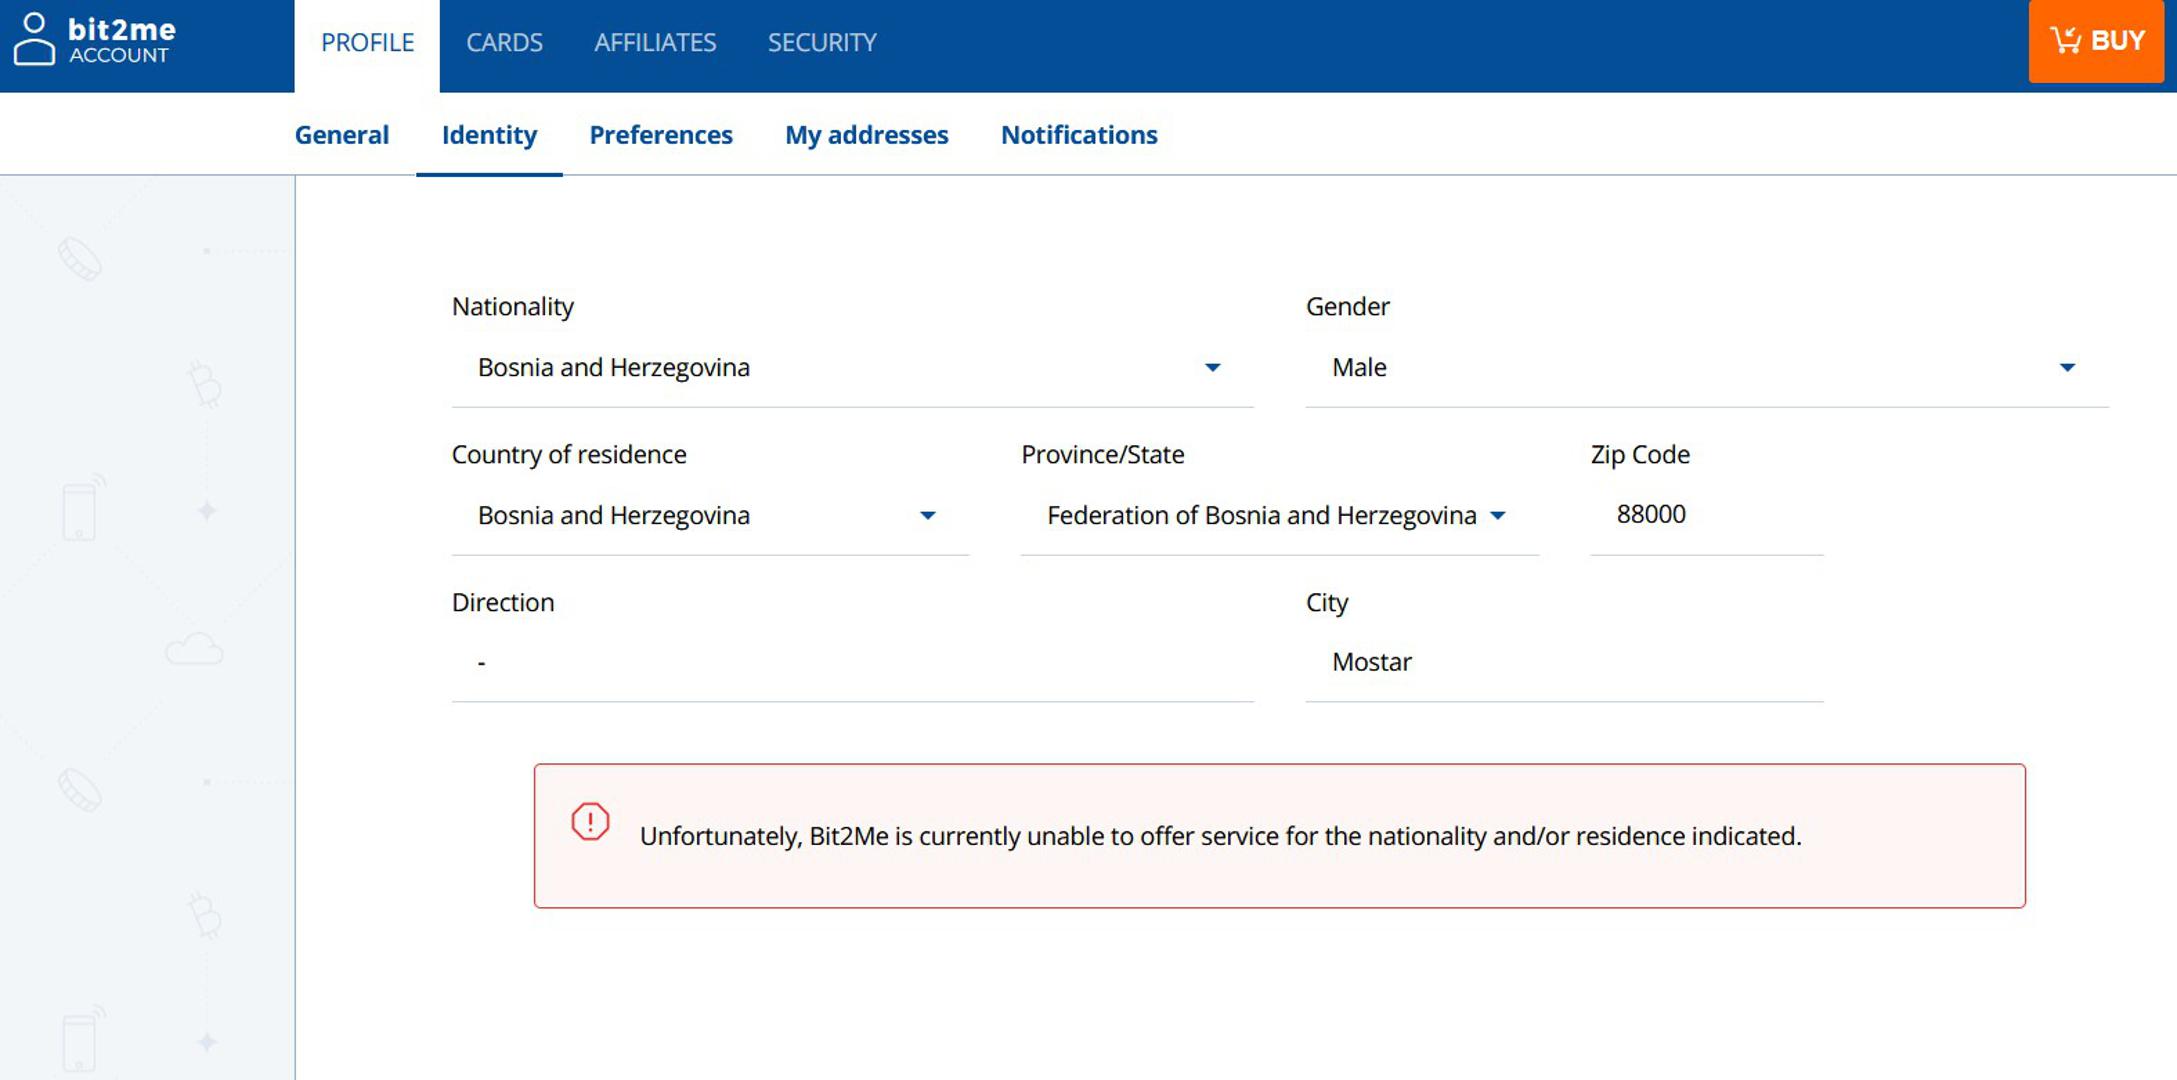Click into the Direction input field
Screen dimensions: 2177x1080
tap(852, 662)
